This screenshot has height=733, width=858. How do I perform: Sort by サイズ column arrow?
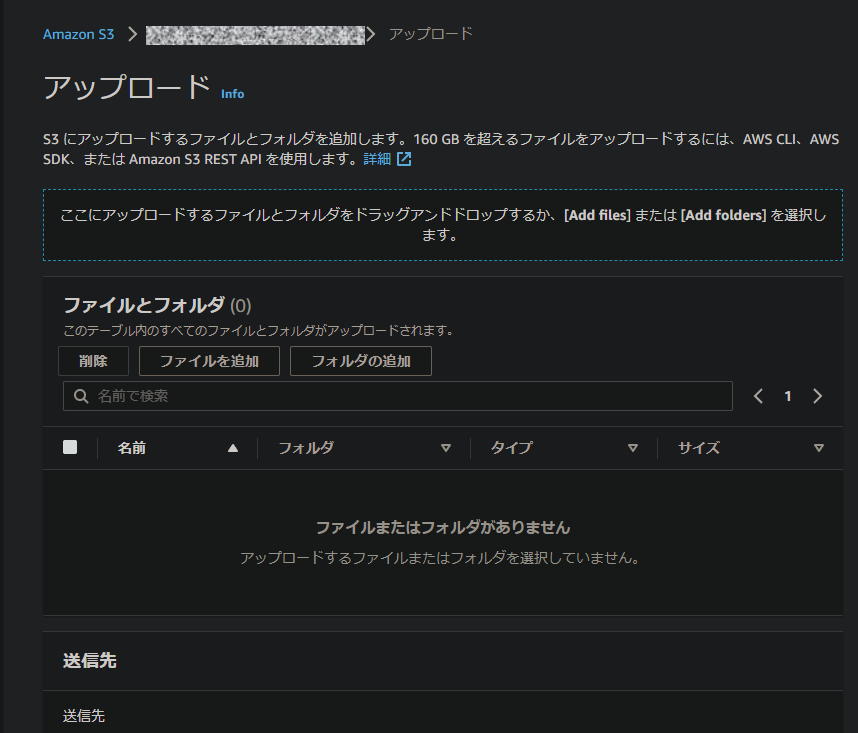(819, 448)
